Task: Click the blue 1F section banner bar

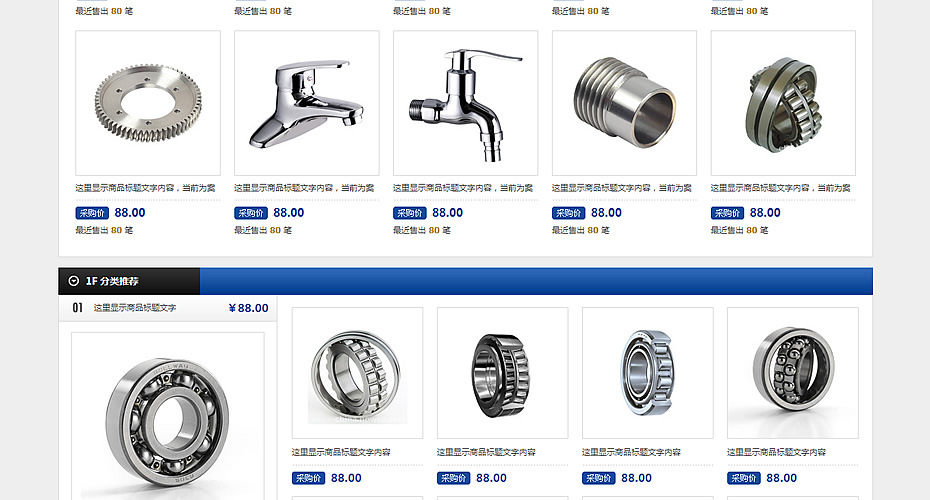Action: click(536, 281)
